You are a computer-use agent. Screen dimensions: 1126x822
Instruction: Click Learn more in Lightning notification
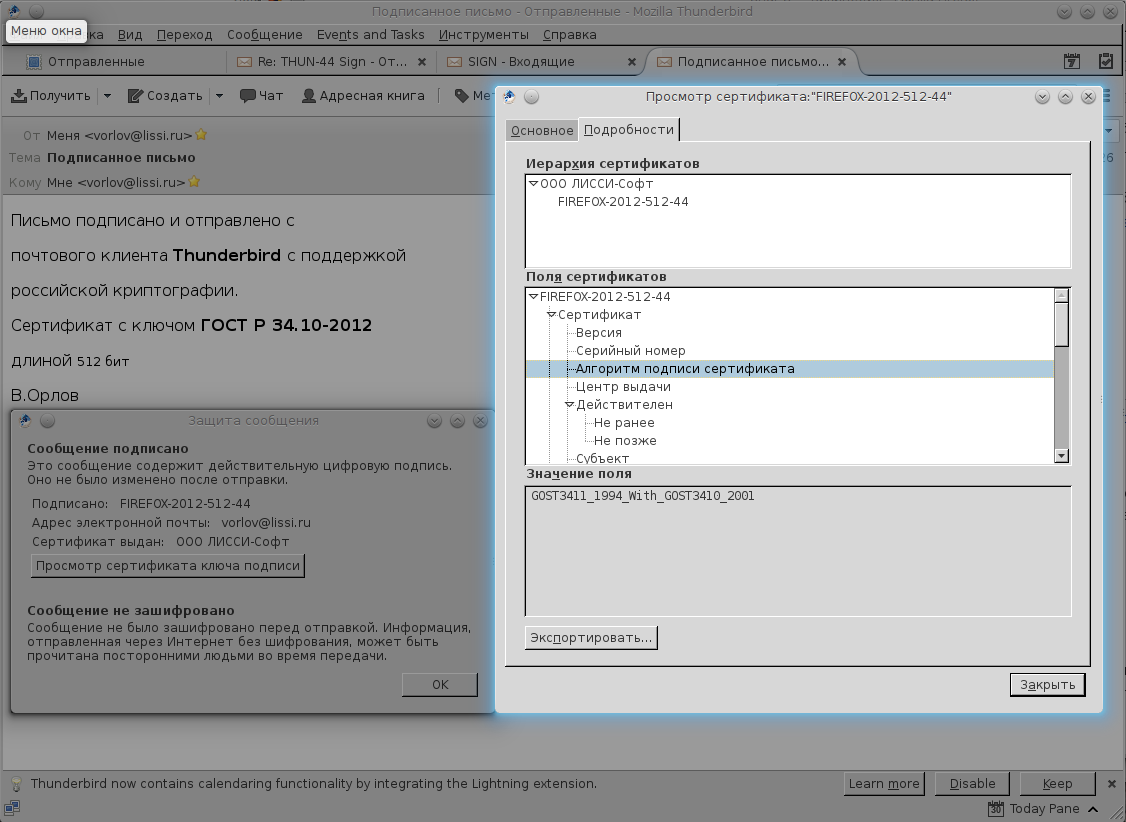click(x=884, y=783)
